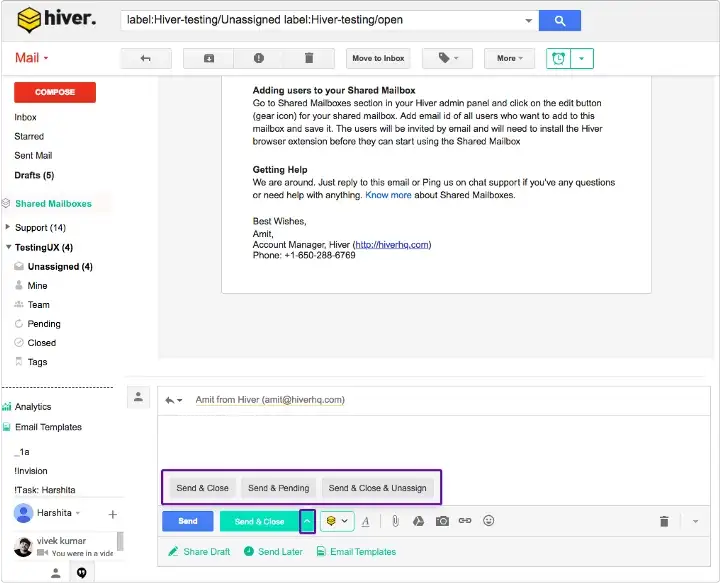720x583 pixels.
Task: Open the Pending view
Action: click(44, 324)
